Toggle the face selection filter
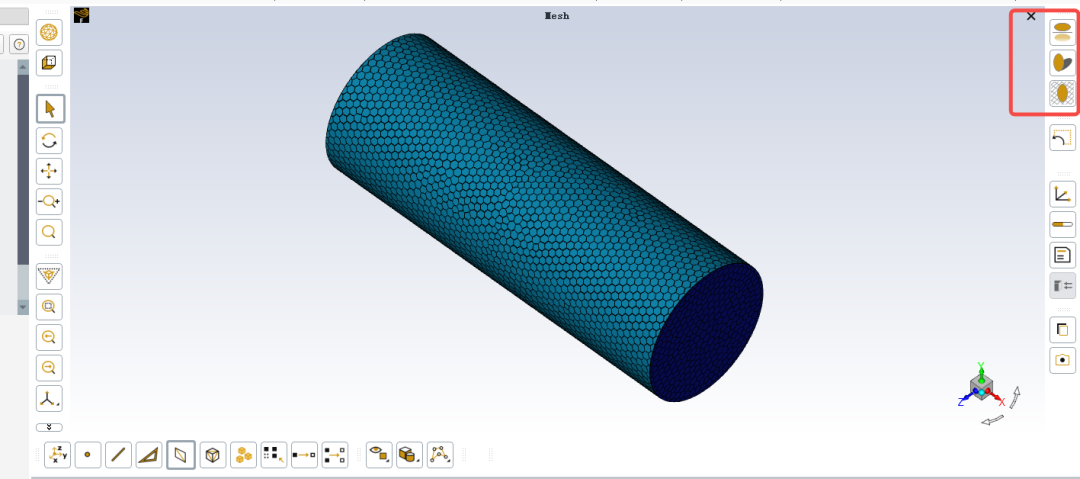Viewport: 1080px width, 479px height. pos(181,455)
